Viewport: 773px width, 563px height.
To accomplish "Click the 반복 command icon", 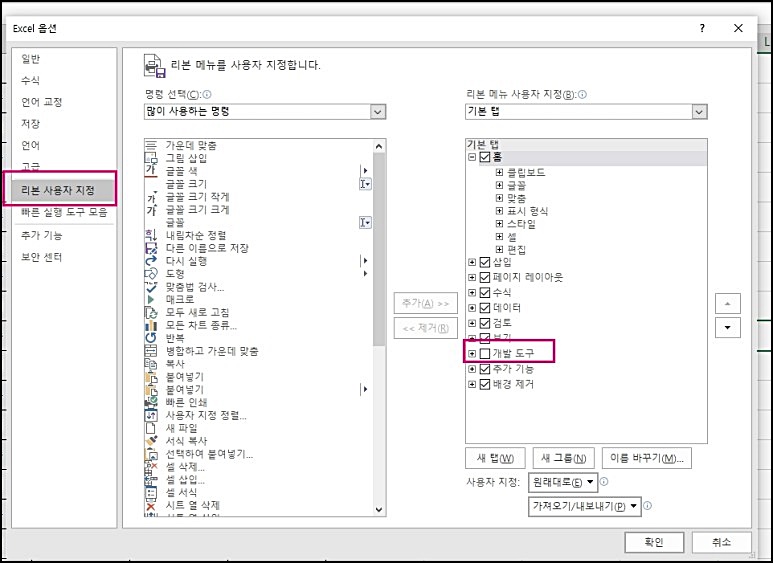I will [151, 338].
